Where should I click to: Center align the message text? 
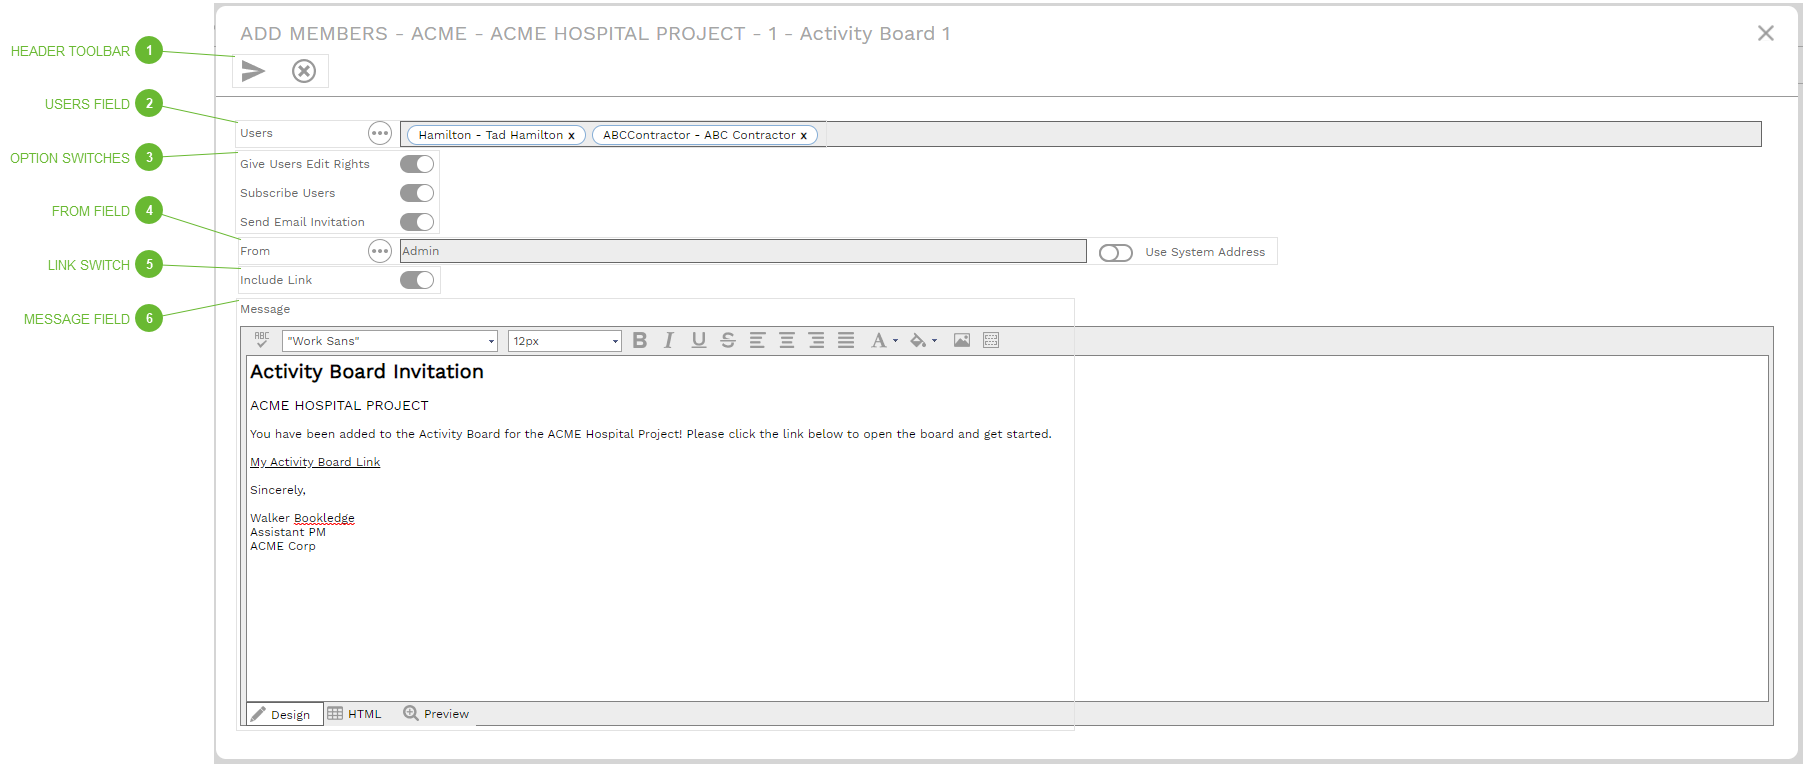tap(787, 340)
